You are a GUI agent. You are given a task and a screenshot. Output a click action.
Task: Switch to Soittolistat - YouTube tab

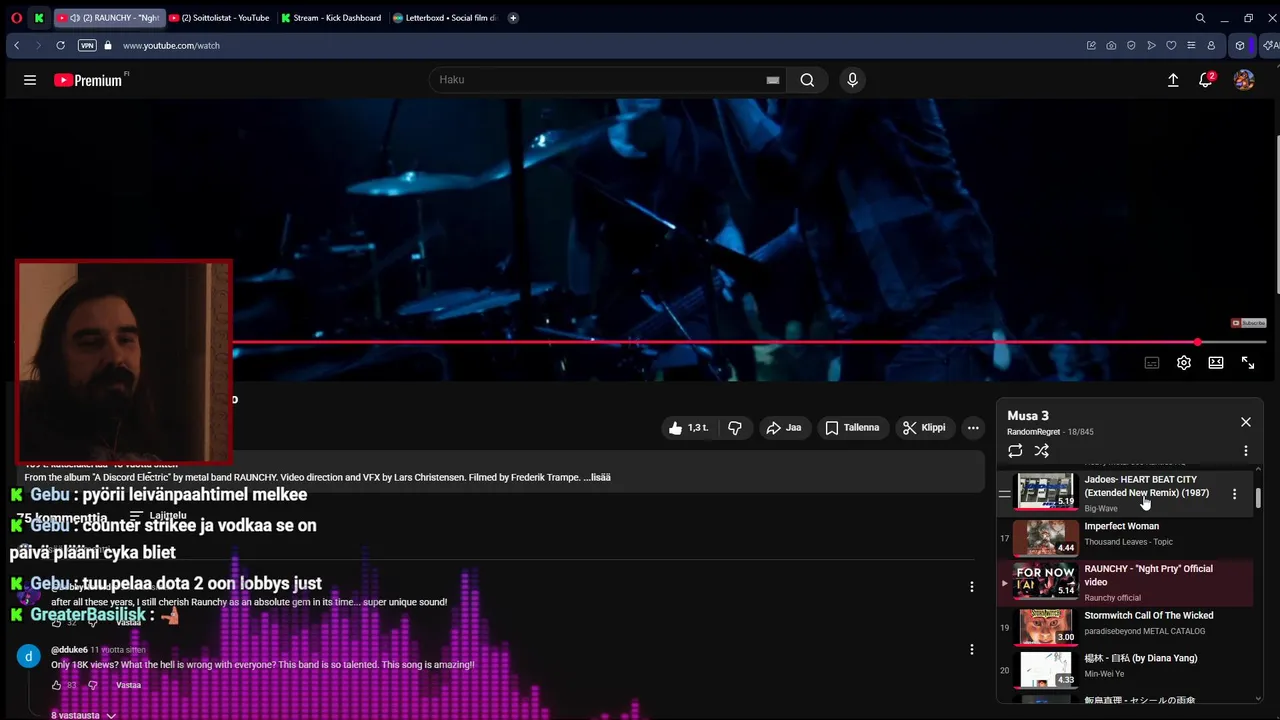click(219, 17)
